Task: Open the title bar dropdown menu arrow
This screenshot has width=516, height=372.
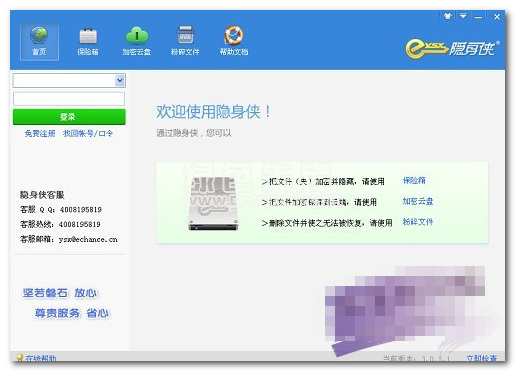Action: click(463, 16)
